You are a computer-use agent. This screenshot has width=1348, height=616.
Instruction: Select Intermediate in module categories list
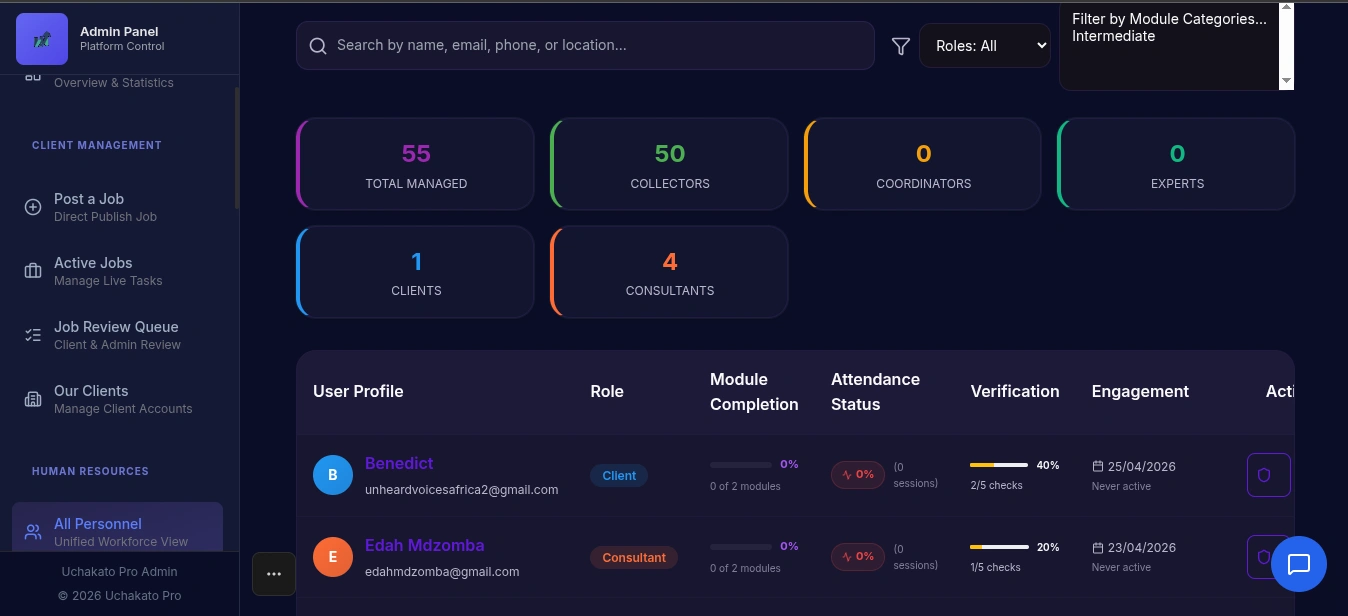pyautogui.click(x=1113, y=36)
